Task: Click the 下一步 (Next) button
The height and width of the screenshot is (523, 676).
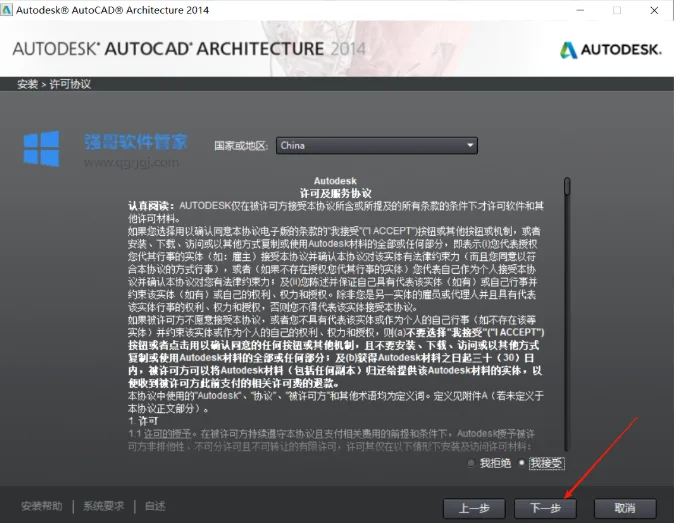Action: pos(545,508)
